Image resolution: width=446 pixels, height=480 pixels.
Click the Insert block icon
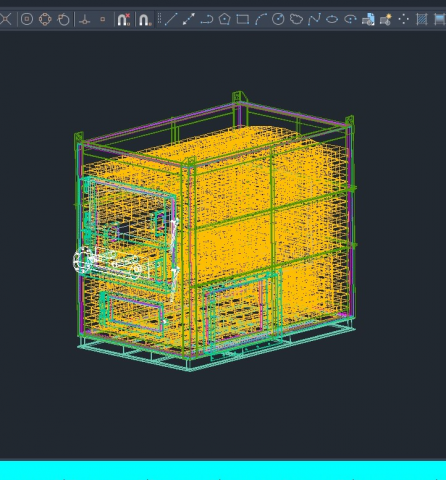click(x=368, y=19)
